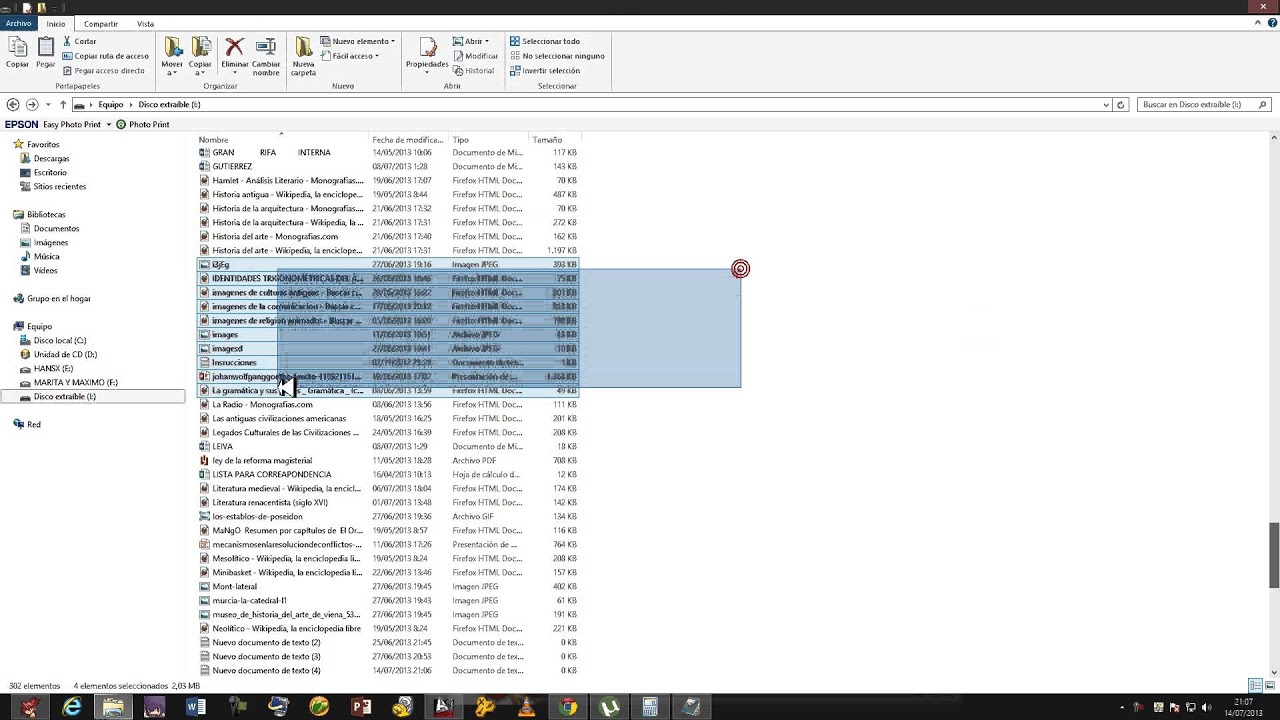
Task: Refresh the current folder view
Action: [x=1120, y=104]
